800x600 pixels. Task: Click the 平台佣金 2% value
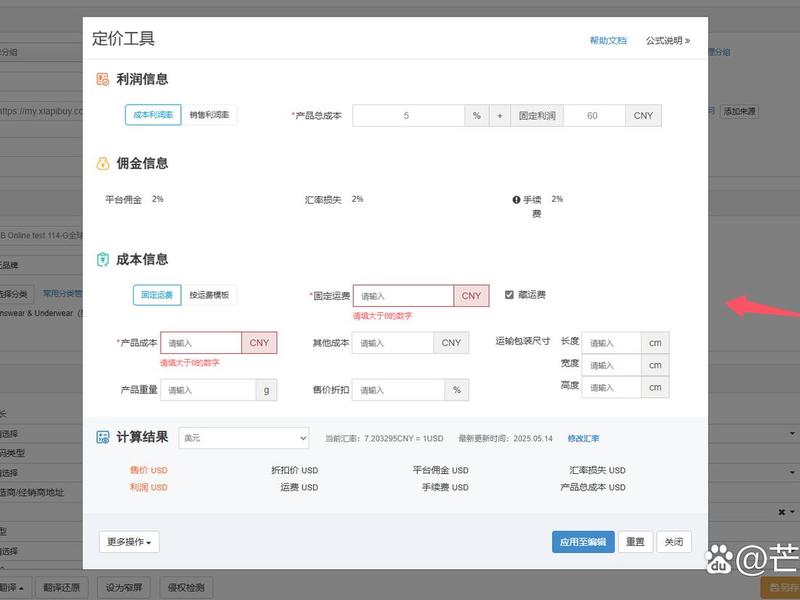coord(158,199)
